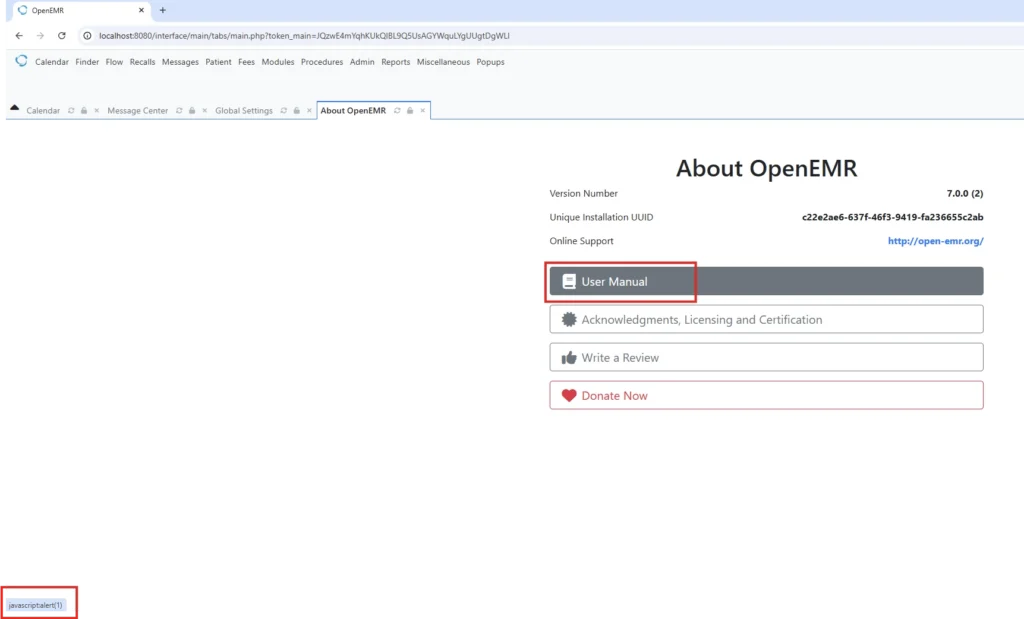Reload the page with the browser refresh icon

pyautogui.click(x=62, y=36)
